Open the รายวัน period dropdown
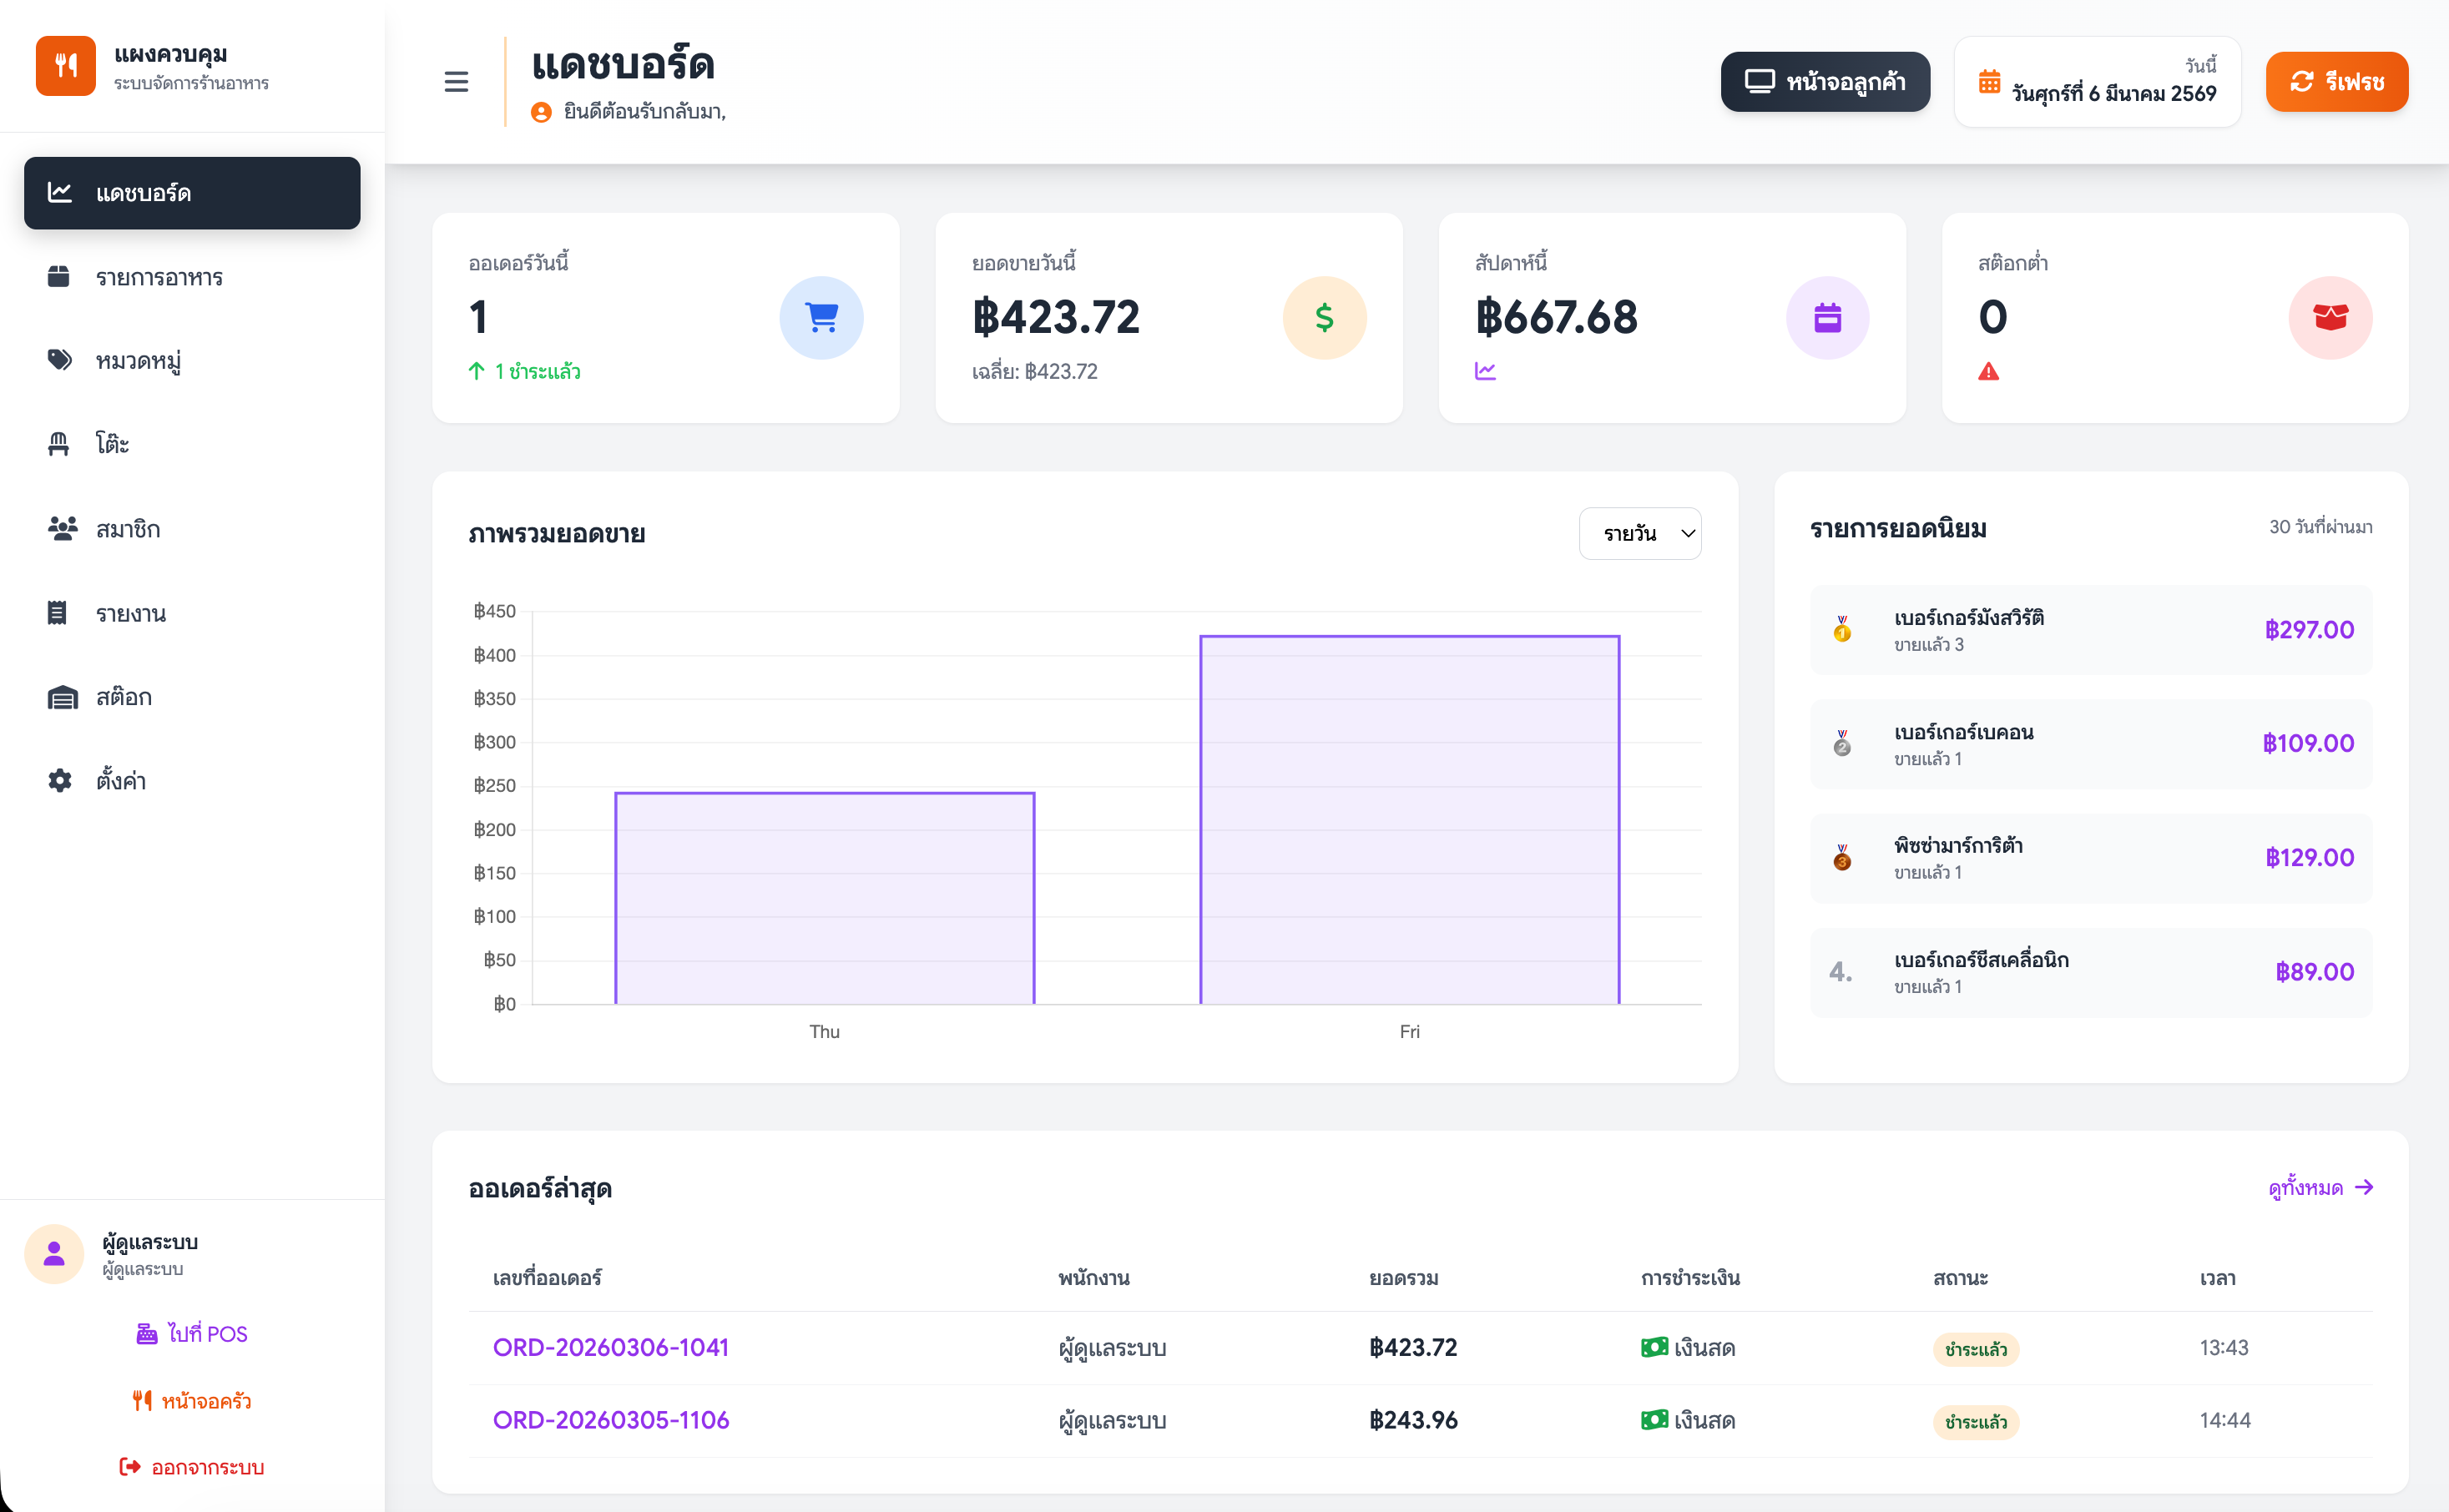This screenshot has height=1512, width=2449. (x=1639, y=533)
